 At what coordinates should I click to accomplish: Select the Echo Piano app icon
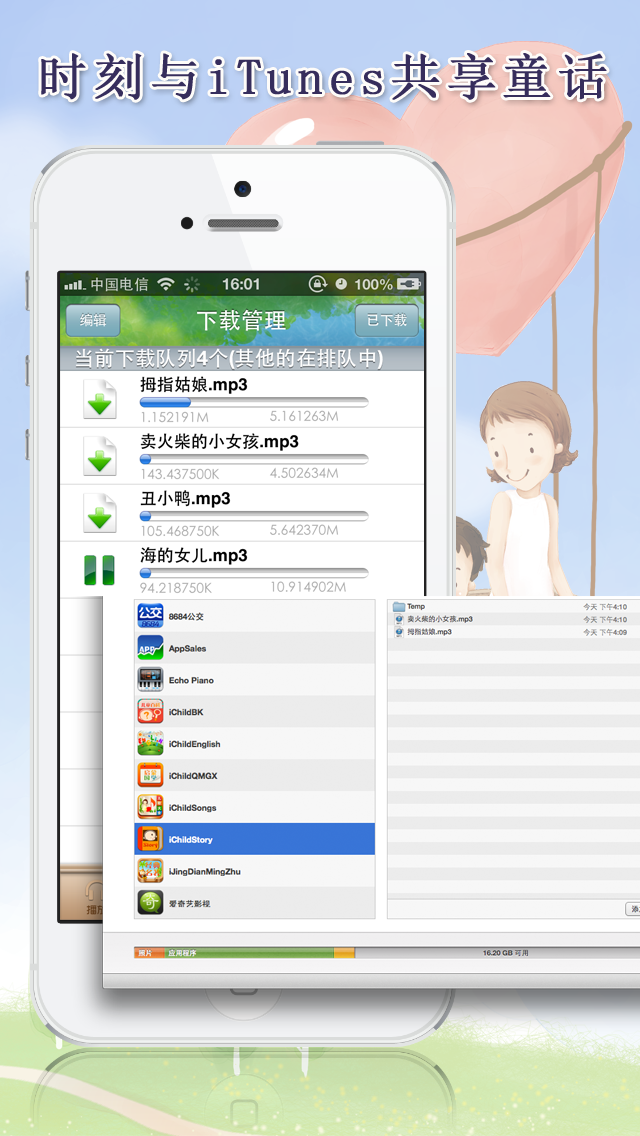[x=150, y=680]
